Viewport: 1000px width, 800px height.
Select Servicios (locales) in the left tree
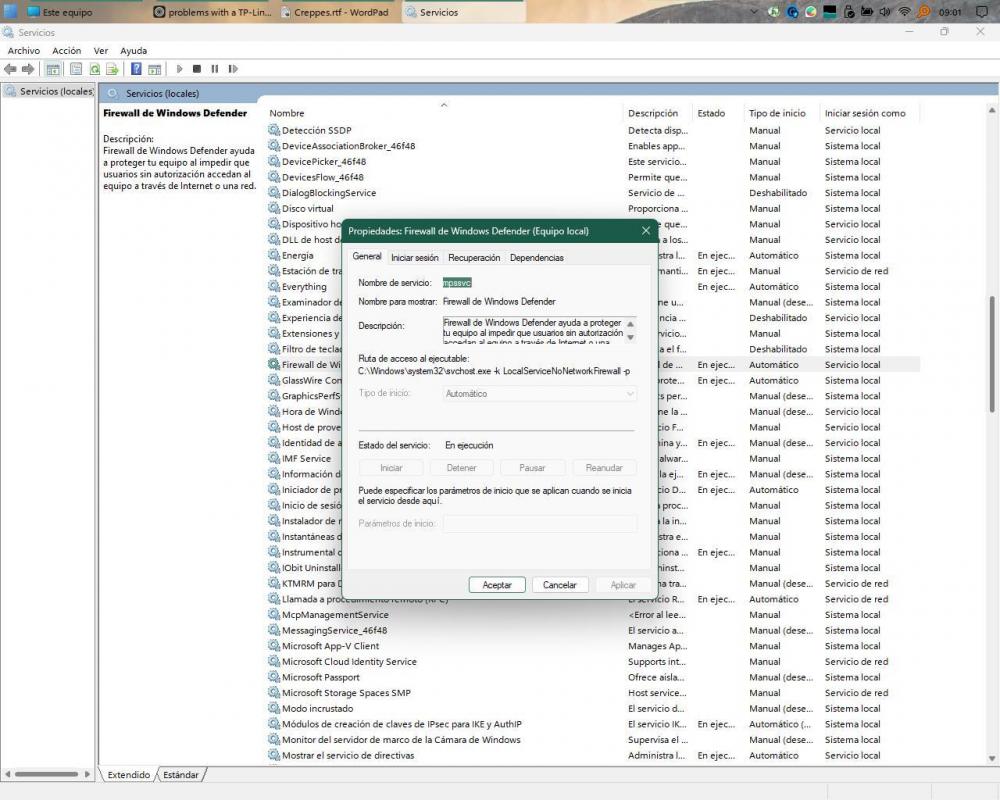pyautogui.click(x=56, y=91)
